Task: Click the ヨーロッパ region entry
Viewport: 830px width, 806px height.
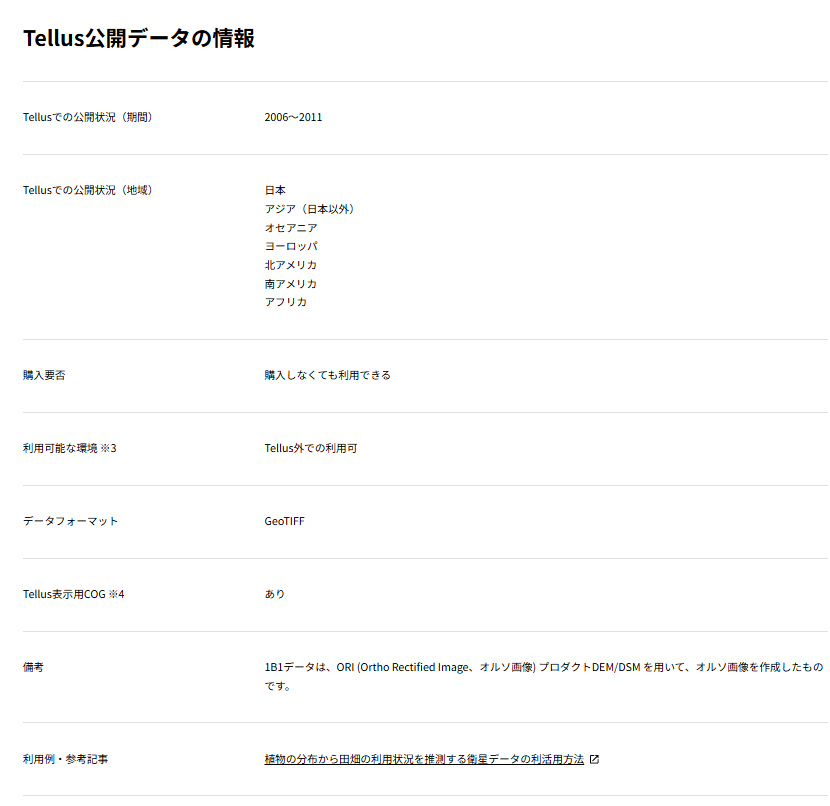Action: tap(291, 247)
